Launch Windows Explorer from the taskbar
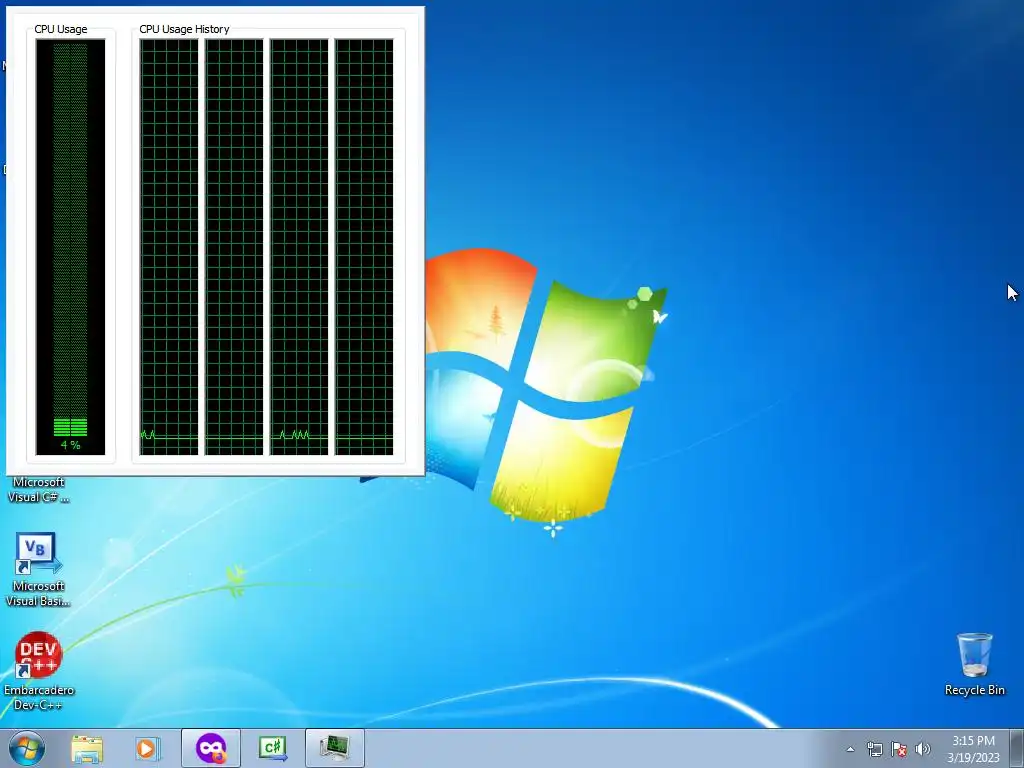 tap(87, 748)
